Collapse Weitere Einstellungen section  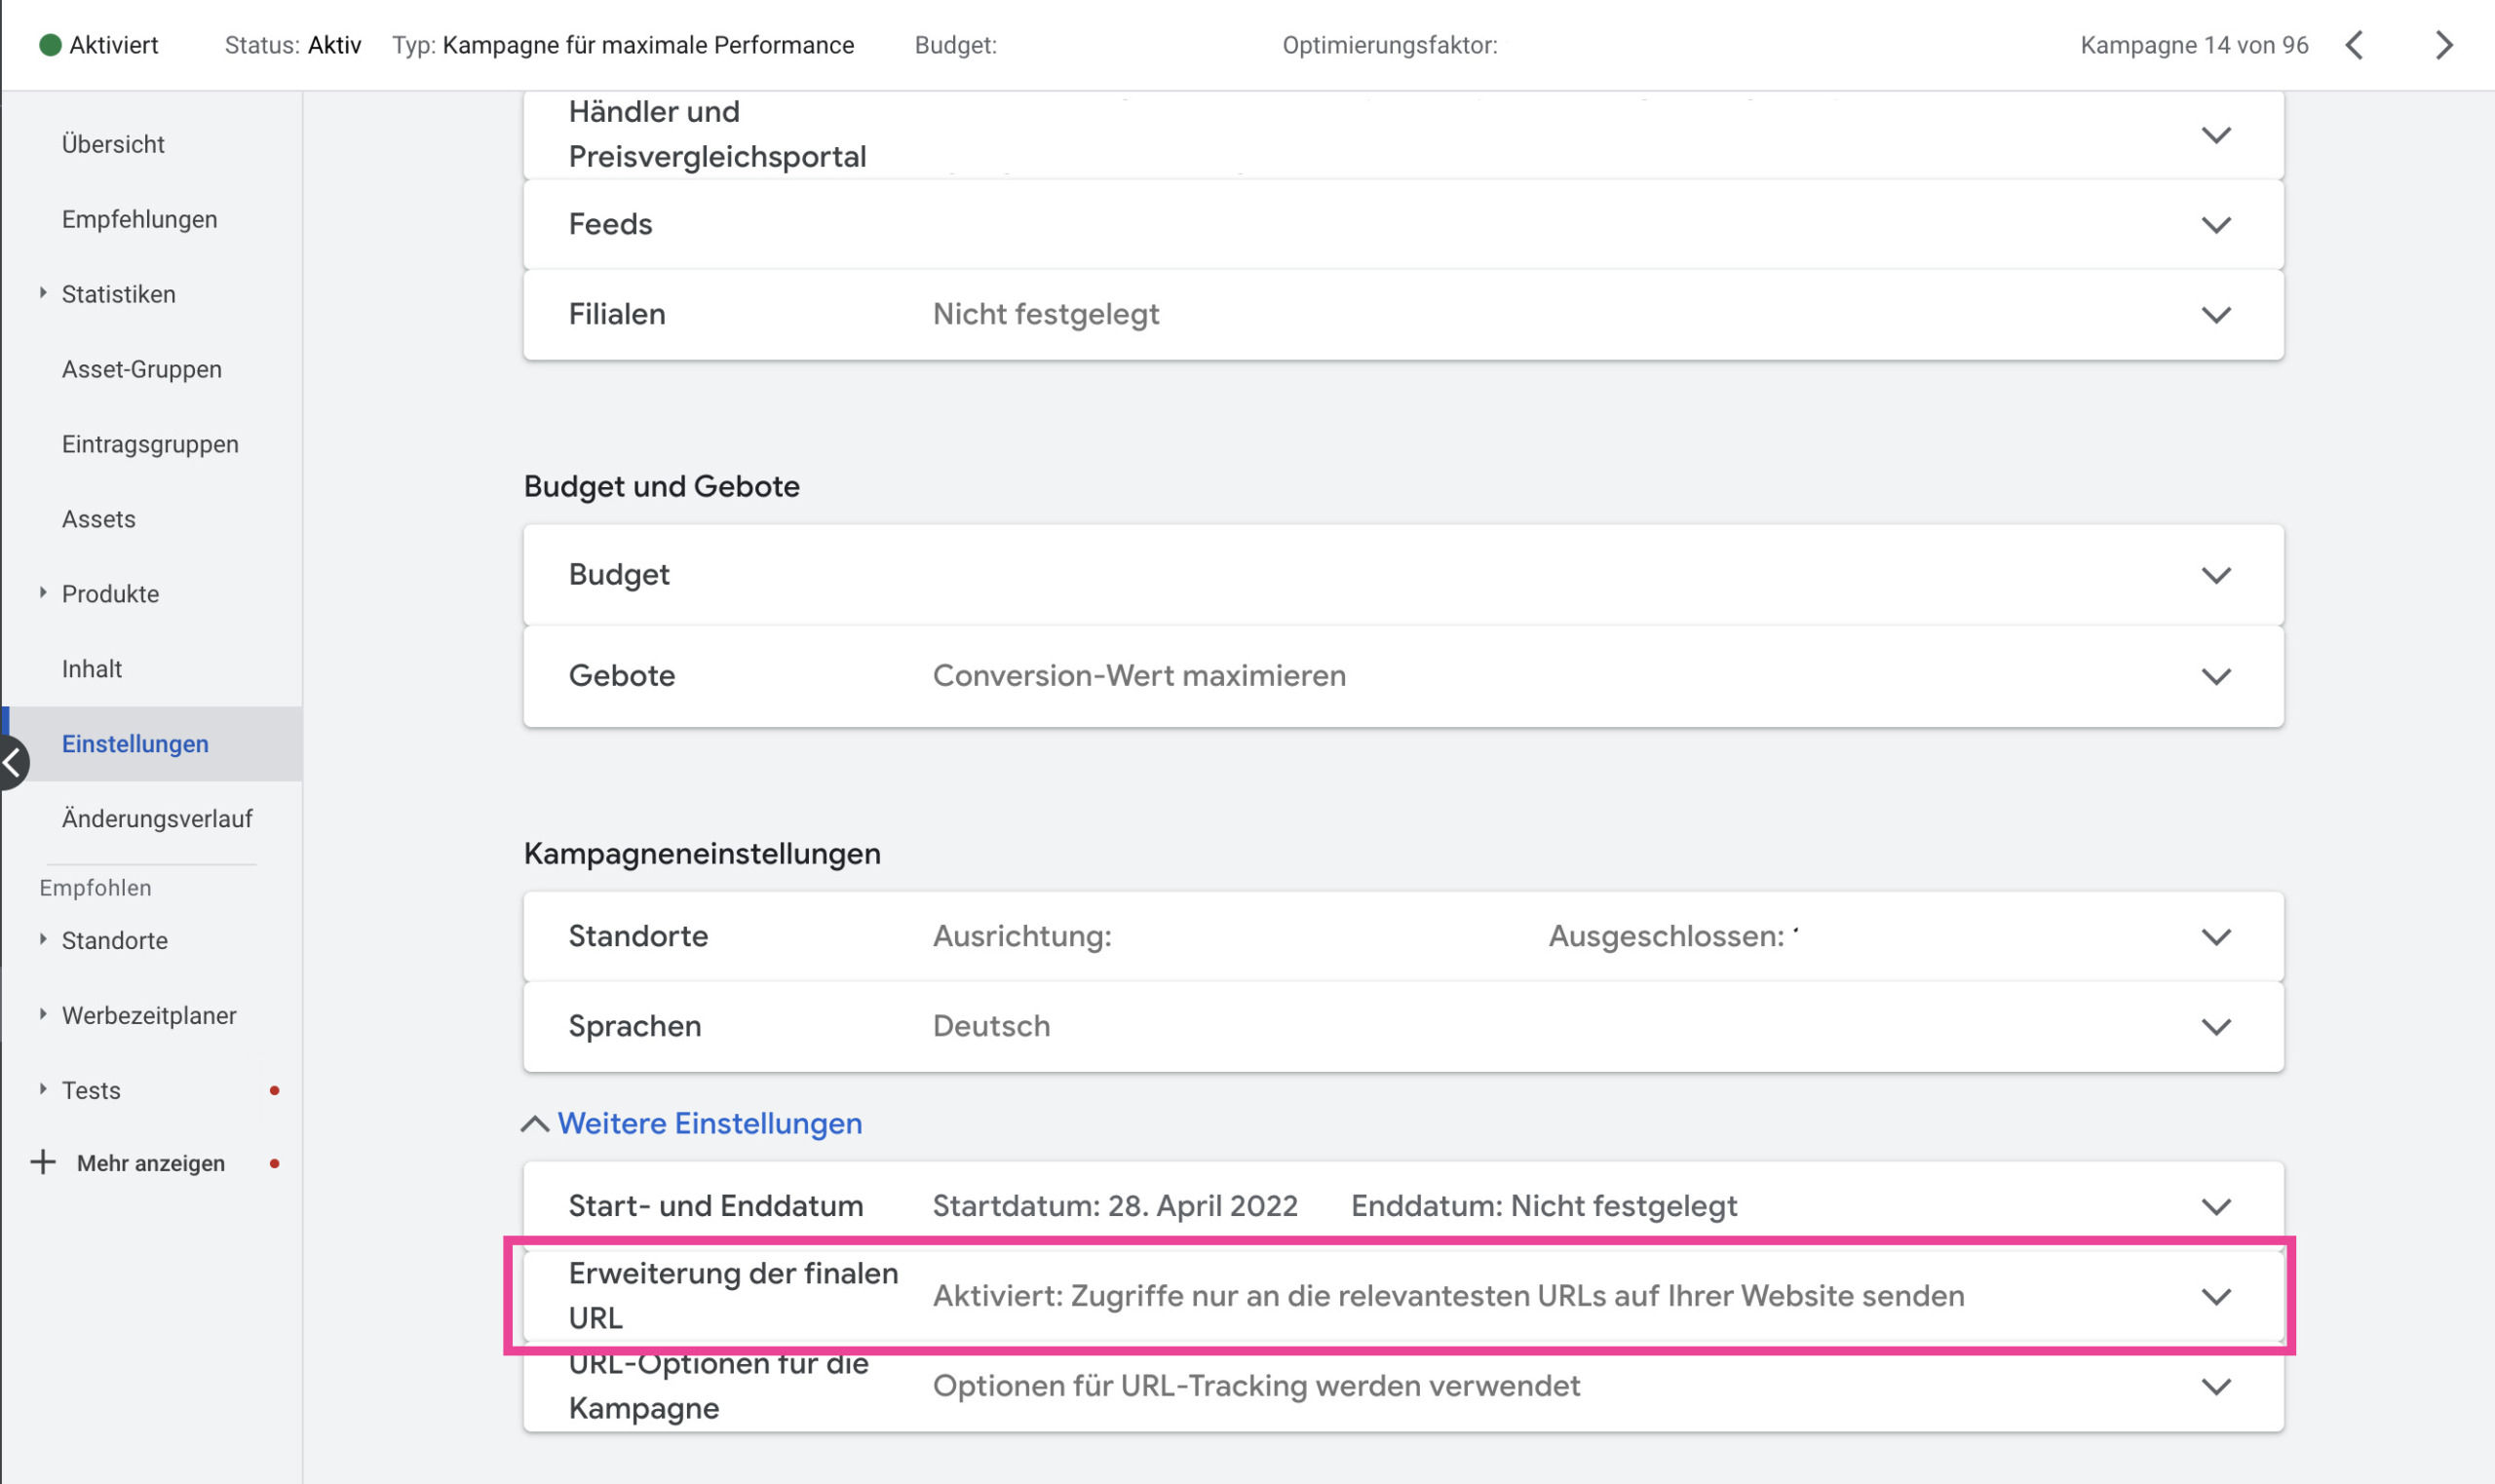click(692, 1124)
